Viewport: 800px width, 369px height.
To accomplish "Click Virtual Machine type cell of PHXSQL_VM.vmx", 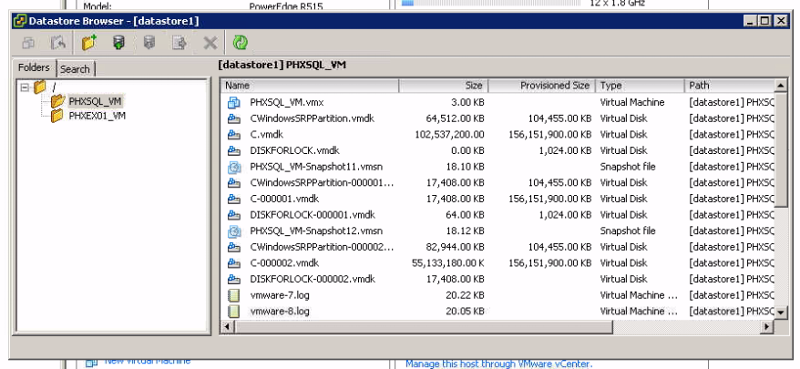I will (632, 103).
